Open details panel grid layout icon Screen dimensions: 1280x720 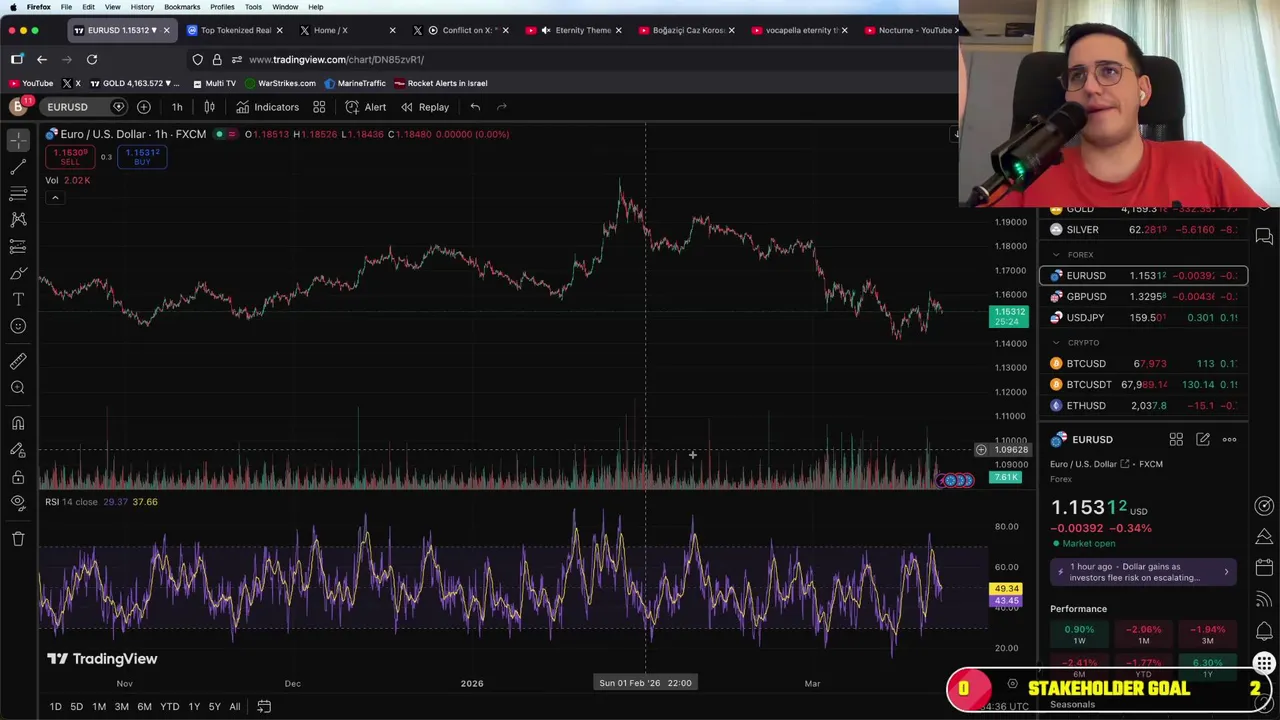tap(1176, 440)
